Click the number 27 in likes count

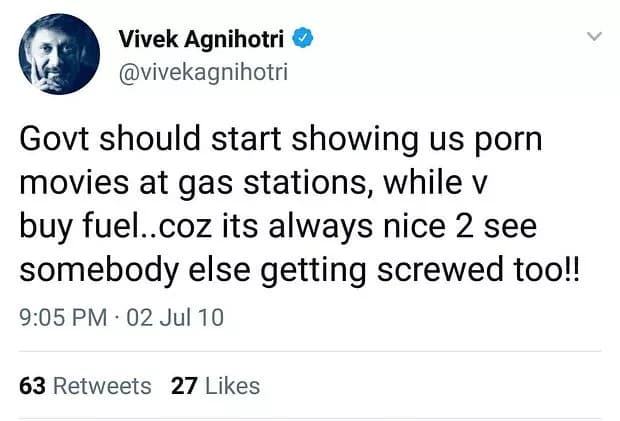point(183,385)
